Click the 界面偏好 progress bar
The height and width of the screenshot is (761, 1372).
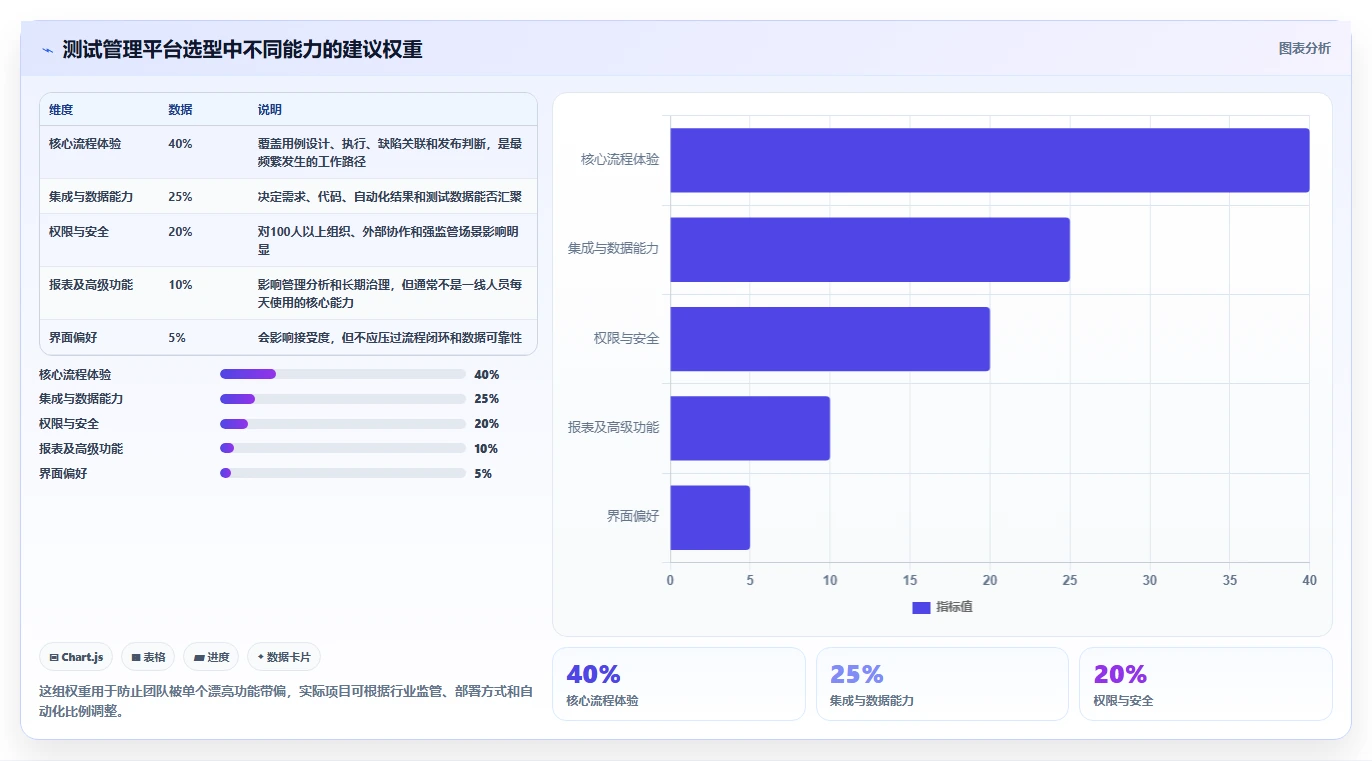point(343,473)
